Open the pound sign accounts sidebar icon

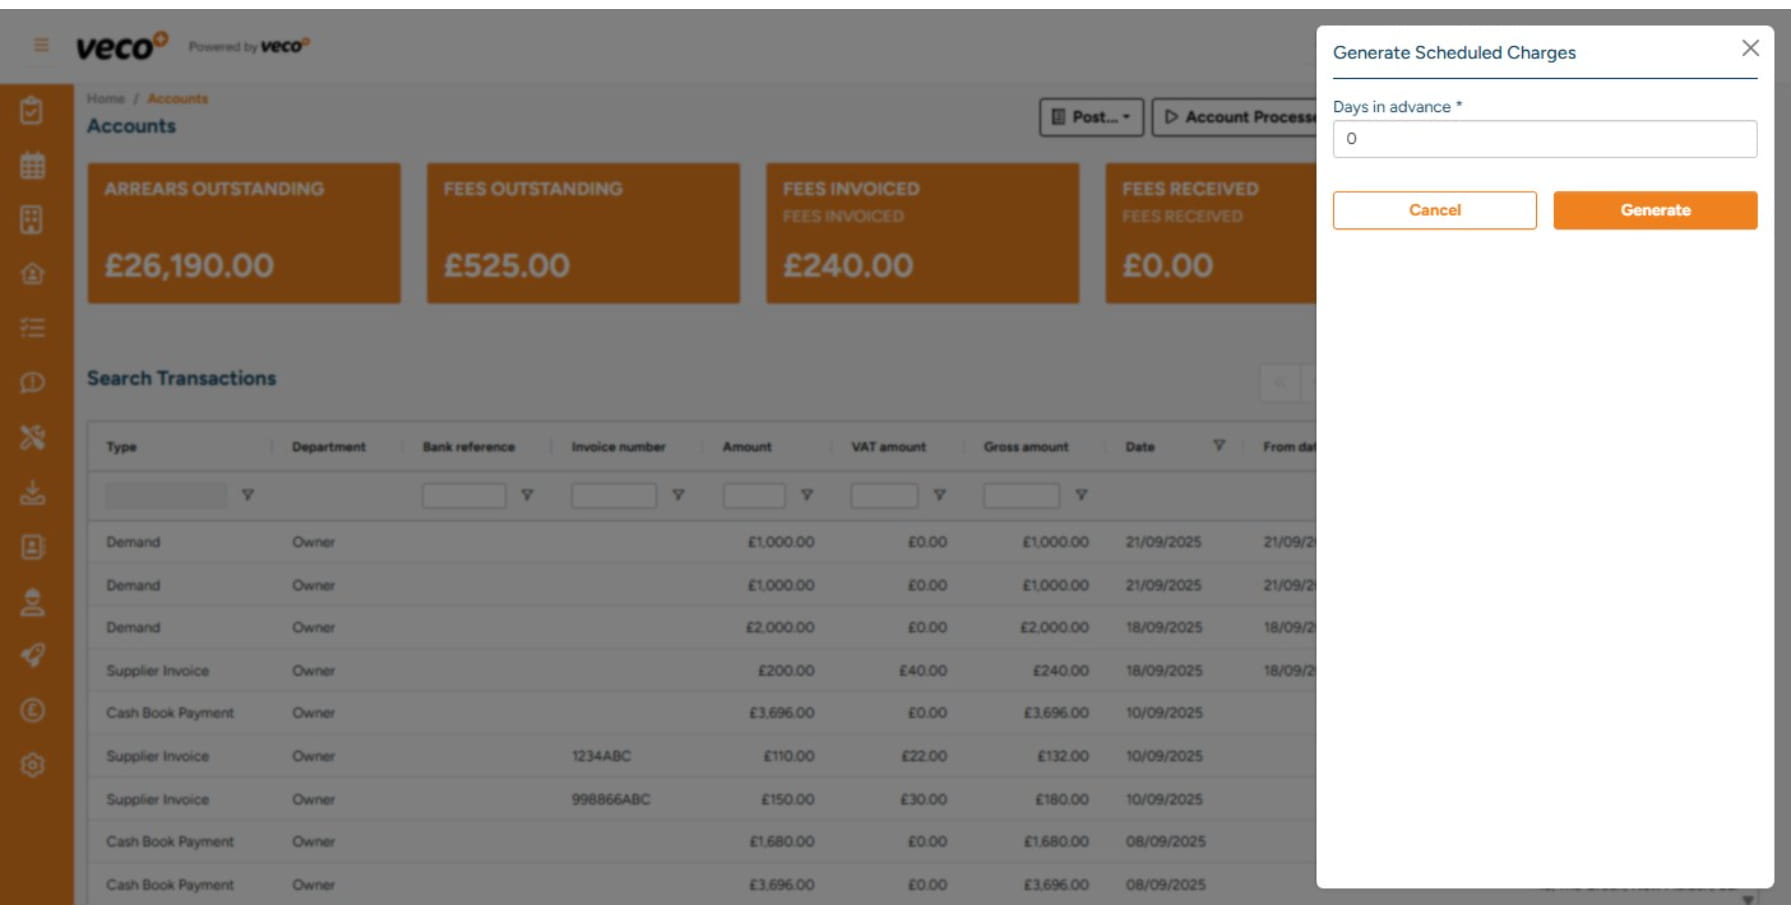(x=32, y=710)
